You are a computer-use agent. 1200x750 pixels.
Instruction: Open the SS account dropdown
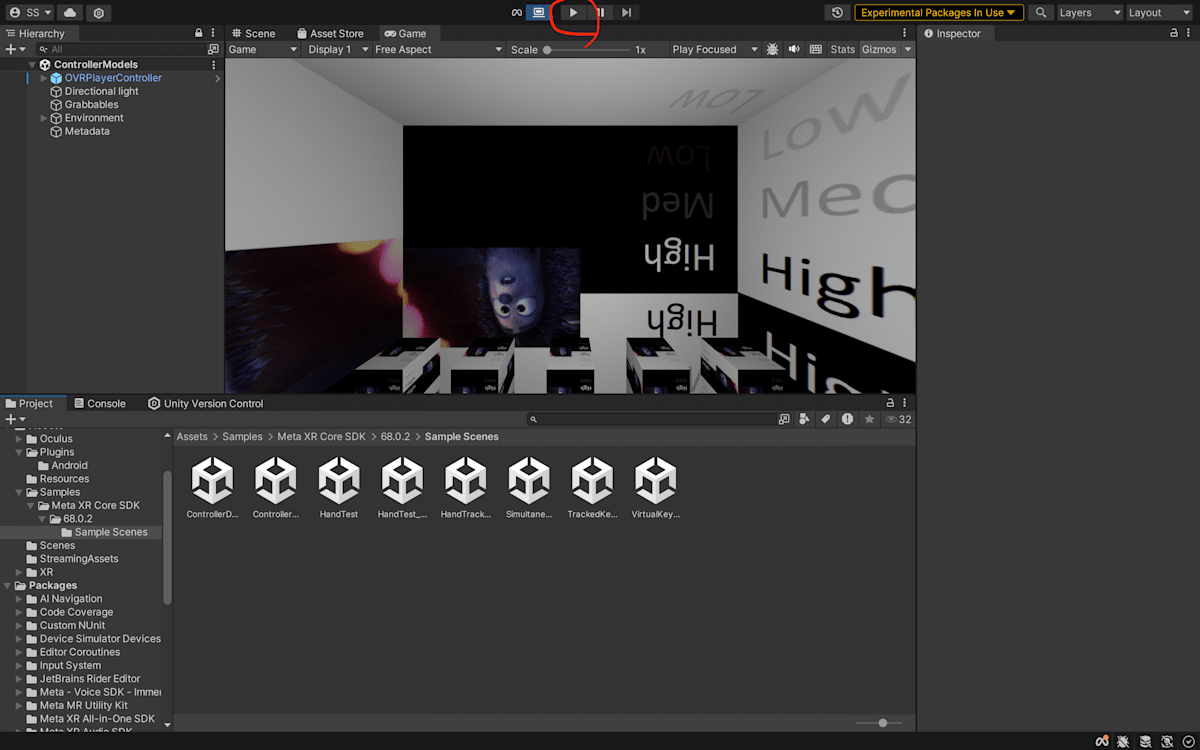[32, 13]
